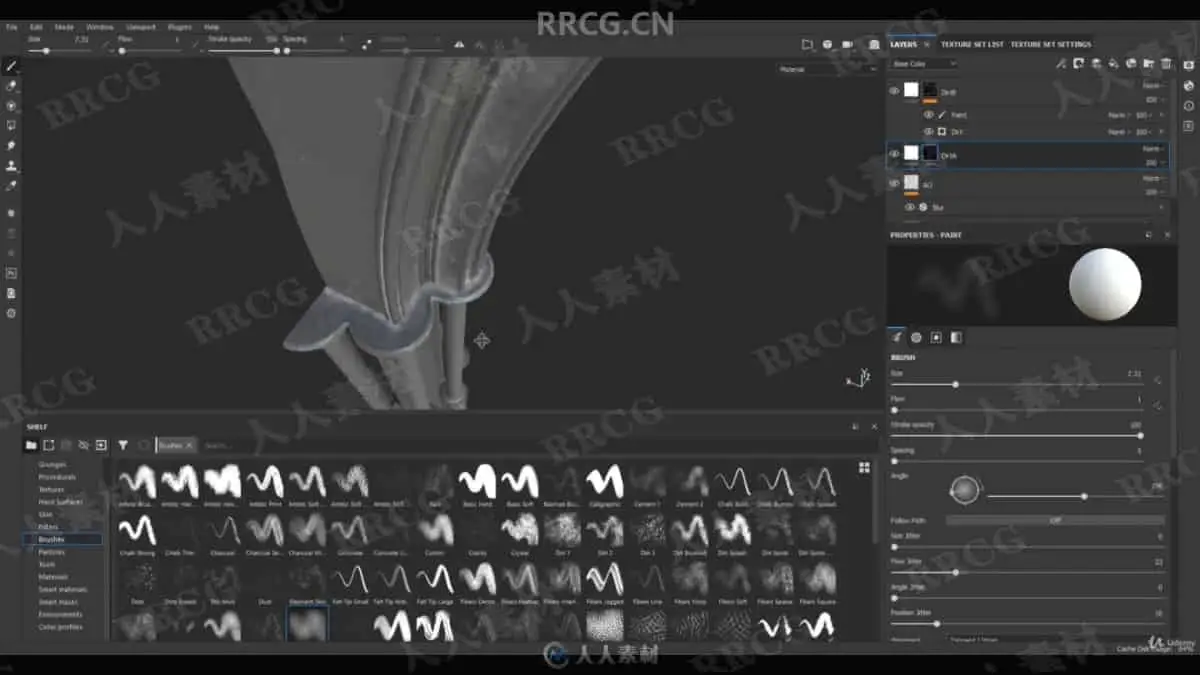Screen dimensions: 1200x675
Task: Switch shelf thumbnails with grid view icon
Action: (864, 467)
